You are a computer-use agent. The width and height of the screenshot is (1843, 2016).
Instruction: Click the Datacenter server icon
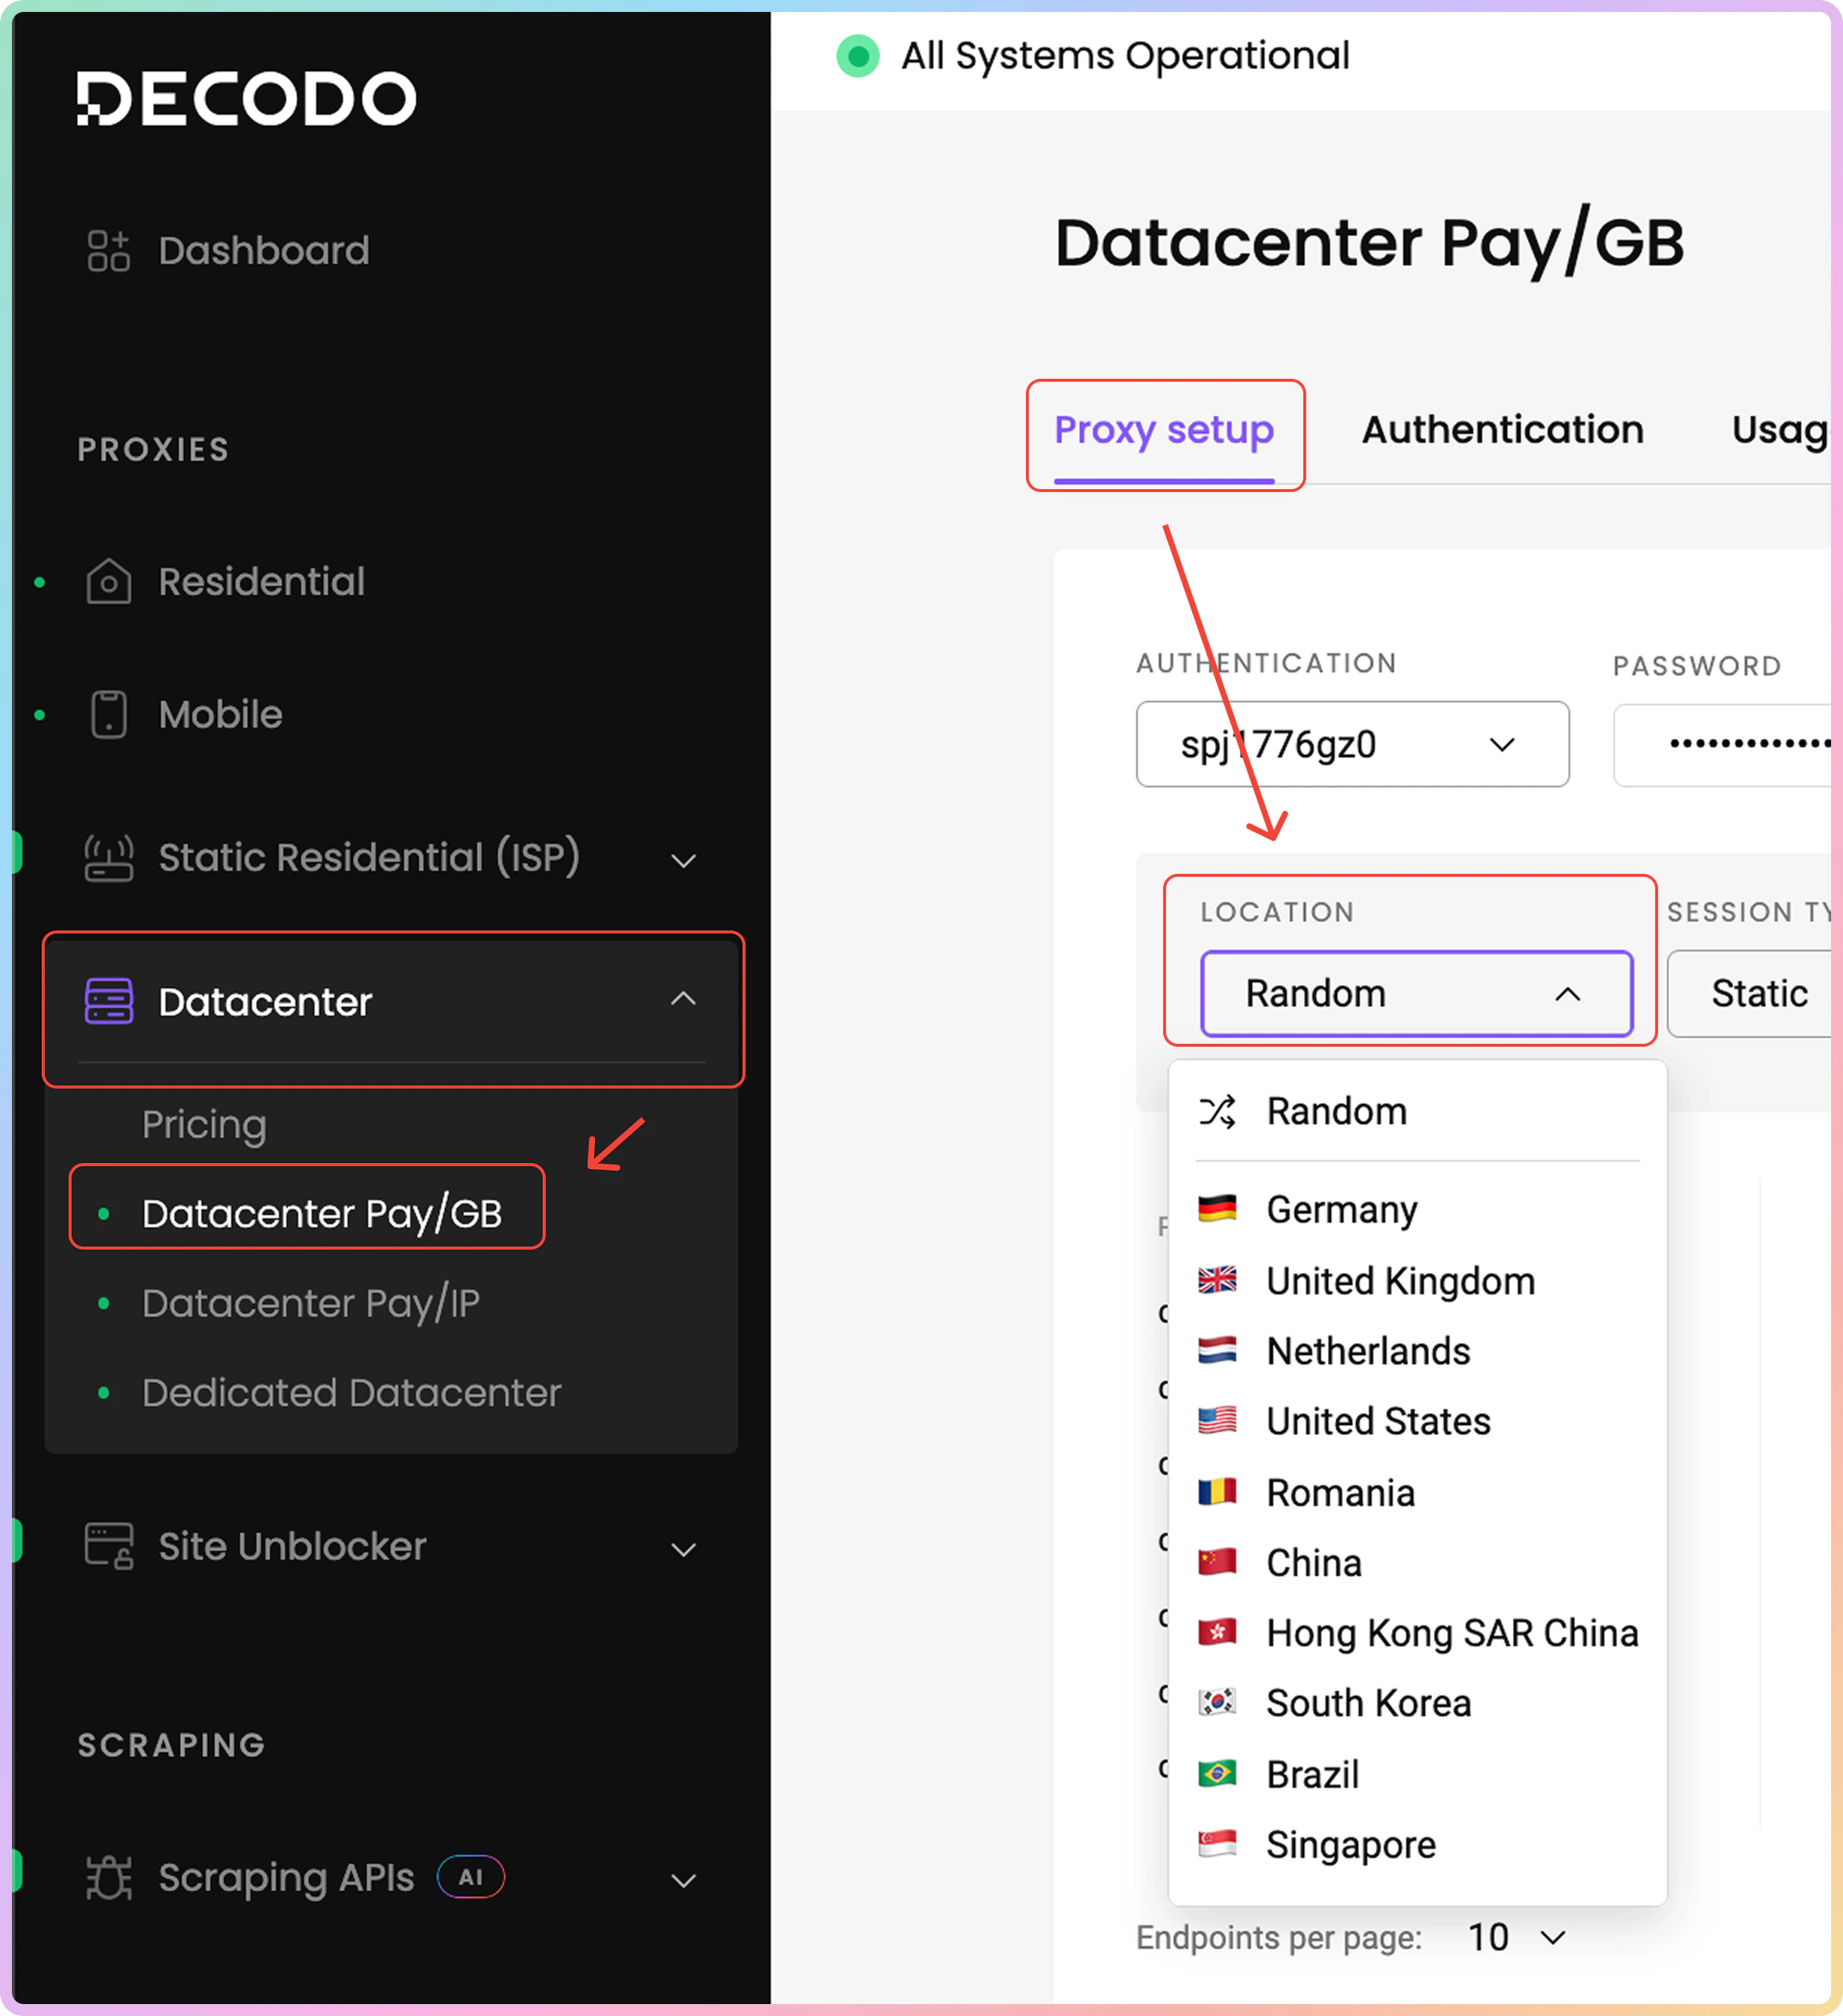point(108,1001)
